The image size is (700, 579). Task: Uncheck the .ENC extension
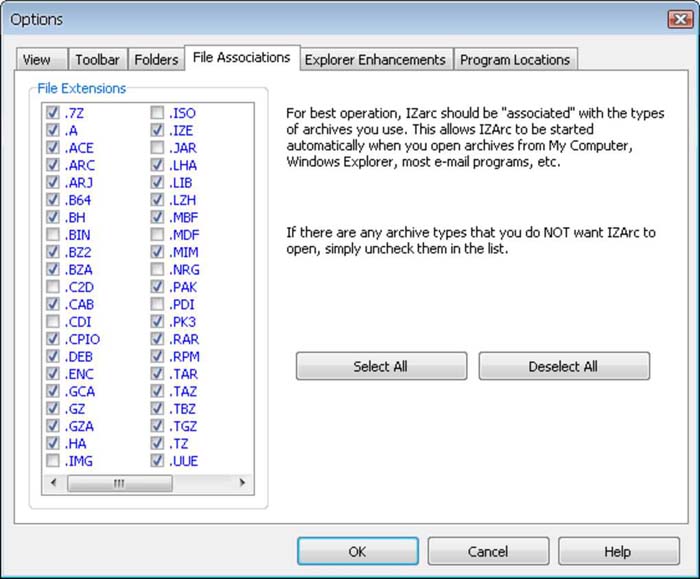[x=53, y=374]
